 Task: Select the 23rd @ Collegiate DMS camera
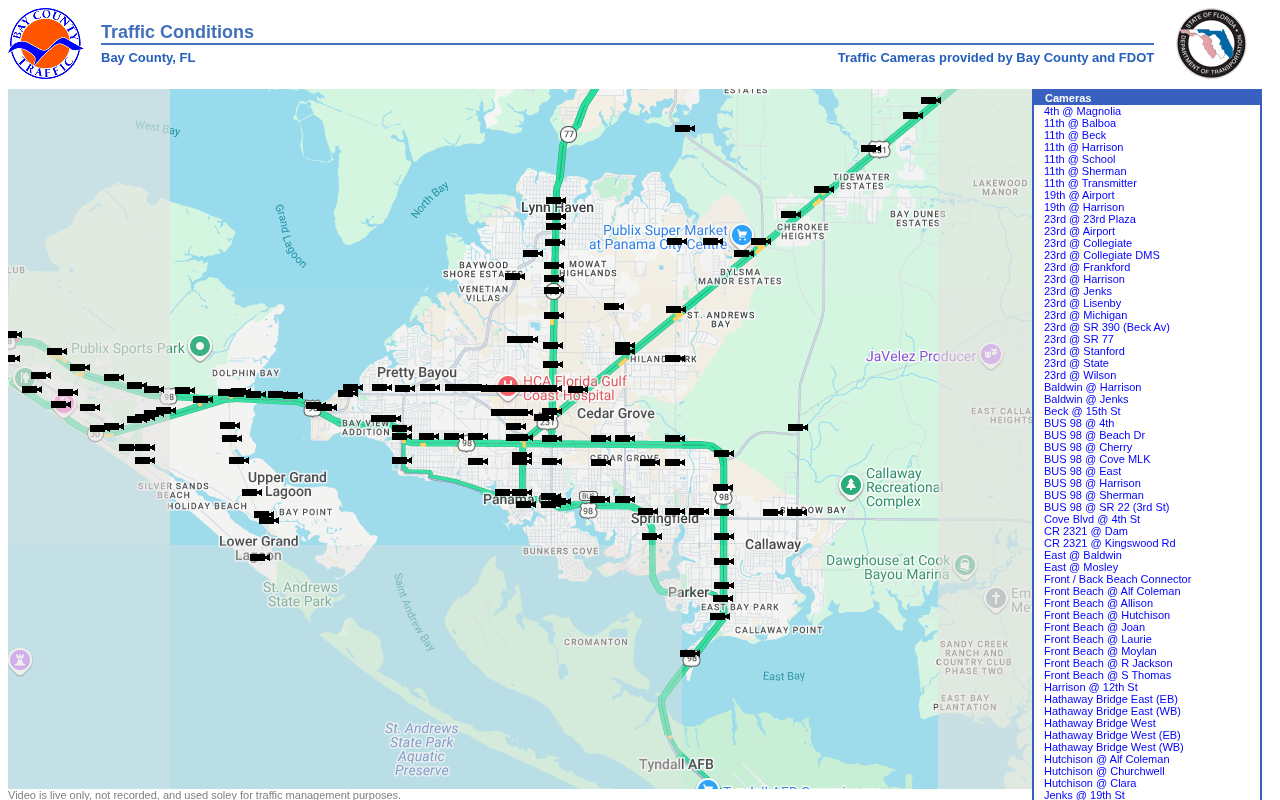click(x=1102, y=255)
